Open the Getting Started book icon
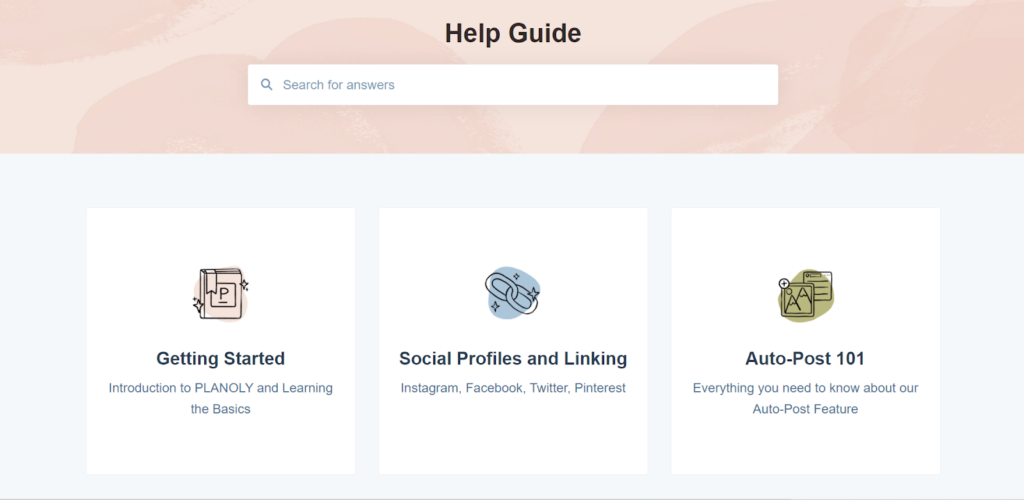The image size is (1024, 500). (221, 294)
